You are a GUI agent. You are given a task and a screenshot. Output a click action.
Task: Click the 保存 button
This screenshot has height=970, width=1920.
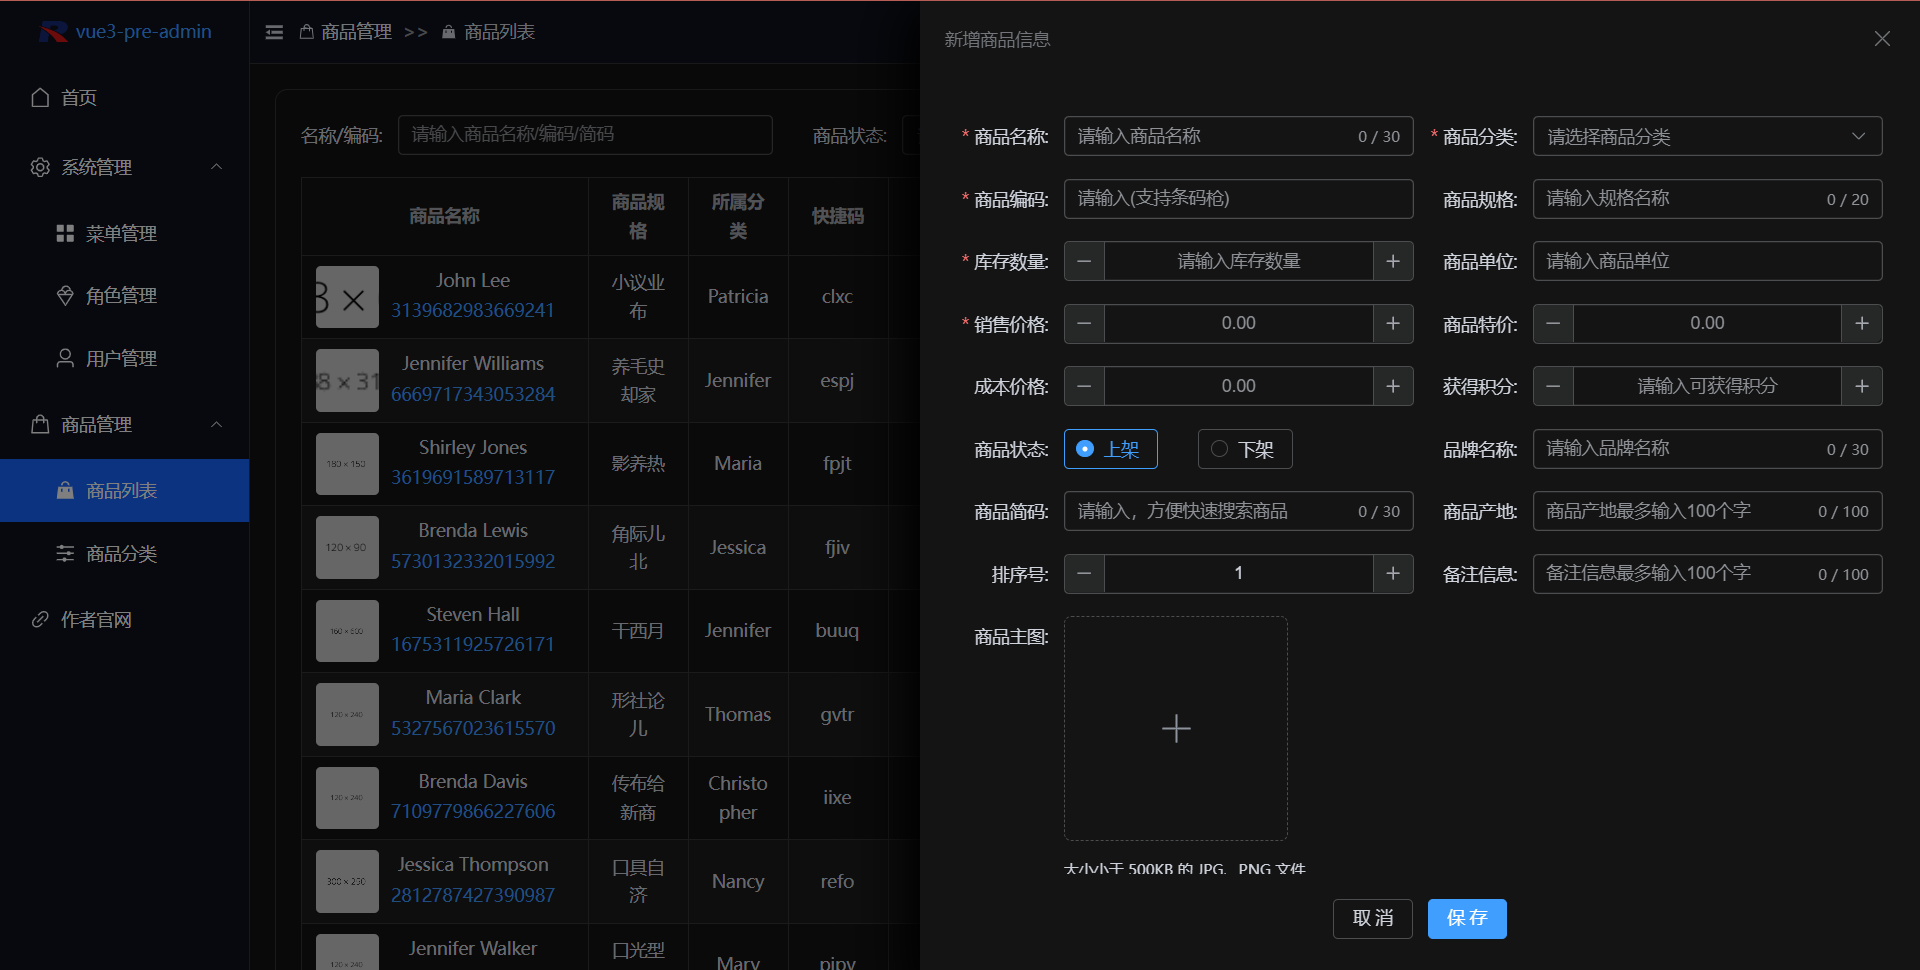pyautogui.click(x=1467, y=918)
